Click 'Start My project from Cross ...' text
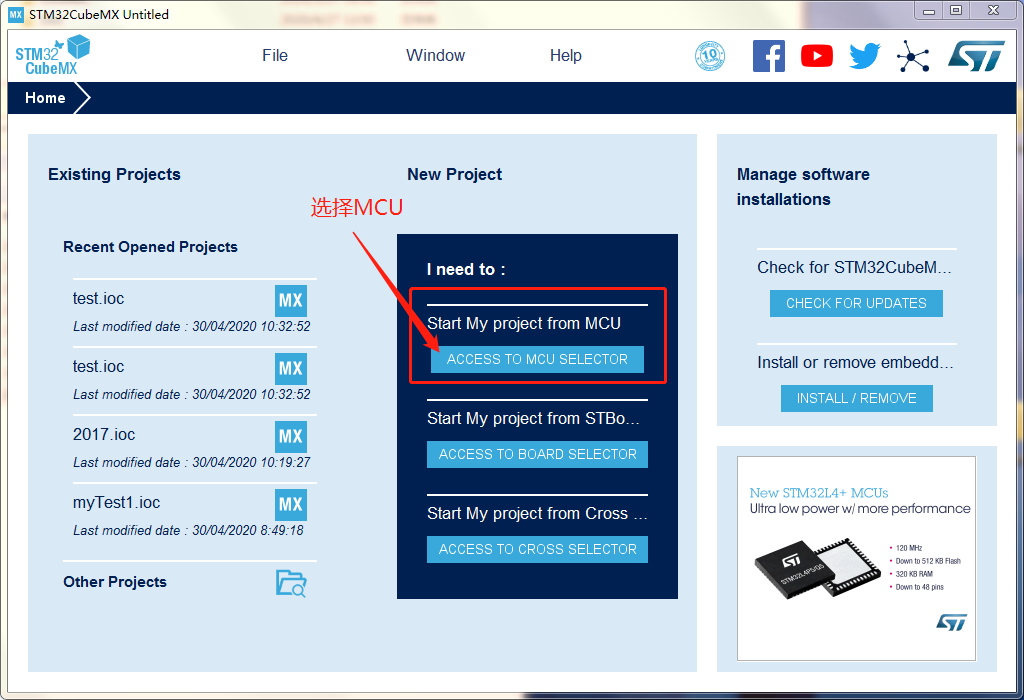Screen dimensions: 1024x700 (537, 513)
